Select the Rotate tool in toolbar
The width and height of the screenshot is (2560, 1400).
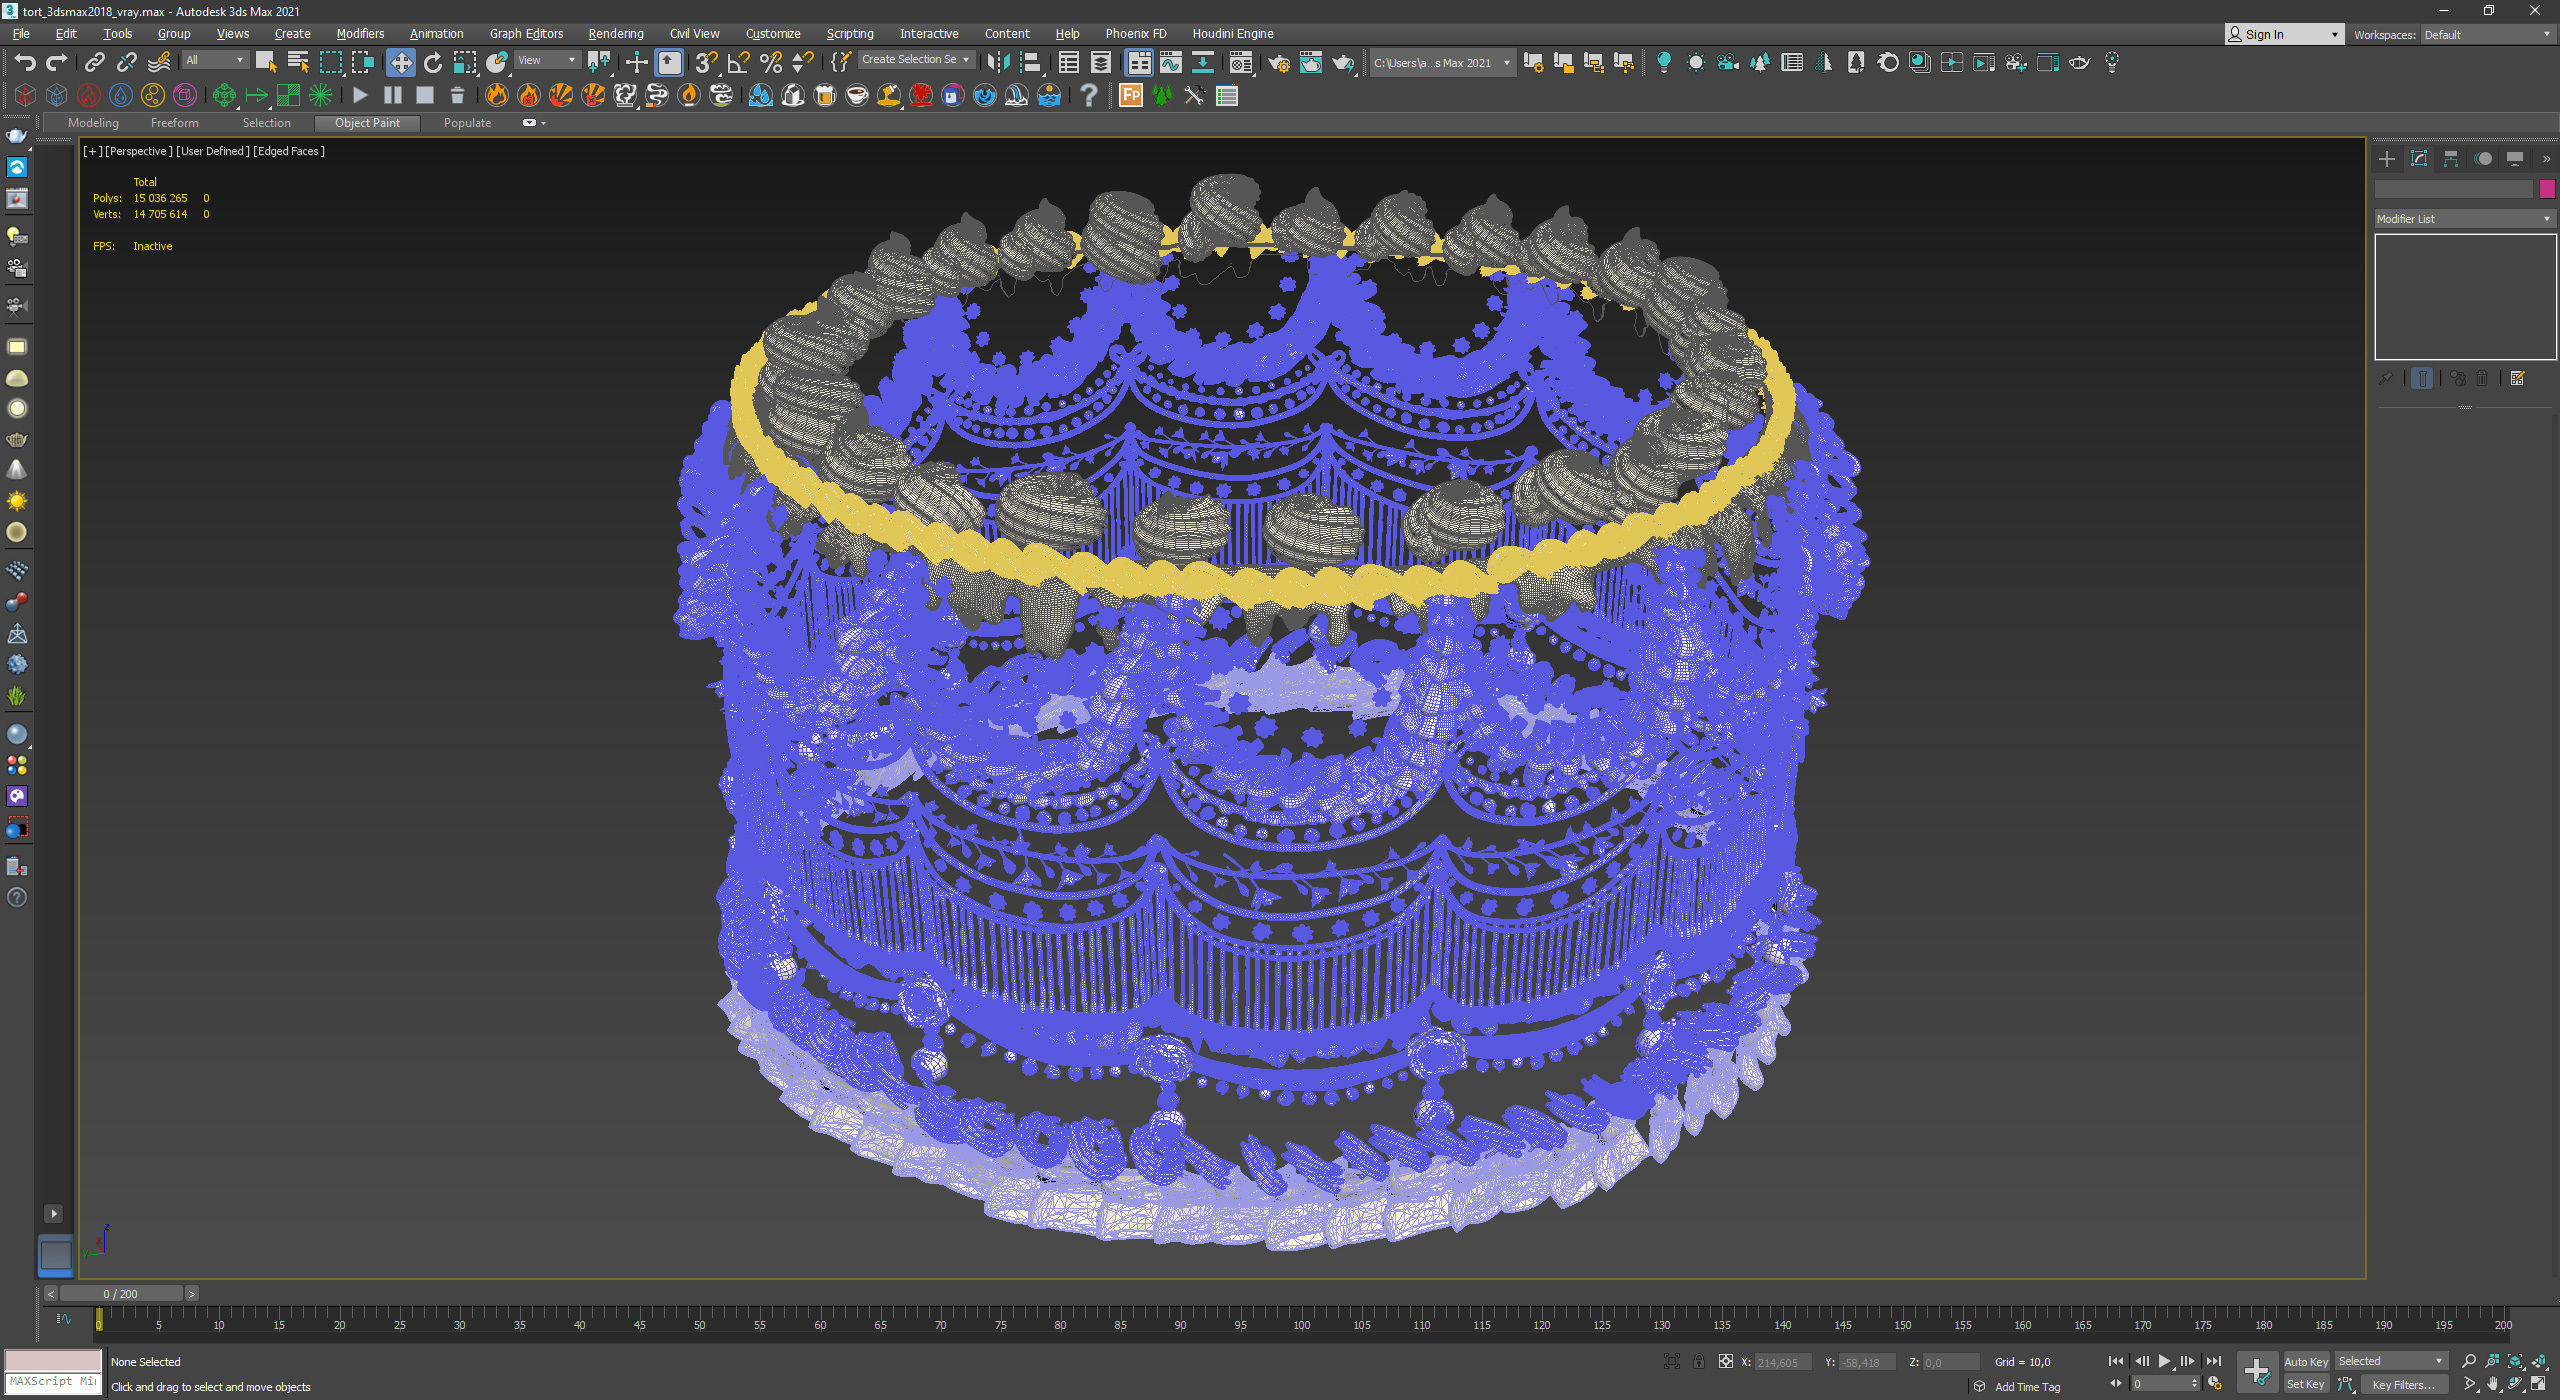click(432, 63)
